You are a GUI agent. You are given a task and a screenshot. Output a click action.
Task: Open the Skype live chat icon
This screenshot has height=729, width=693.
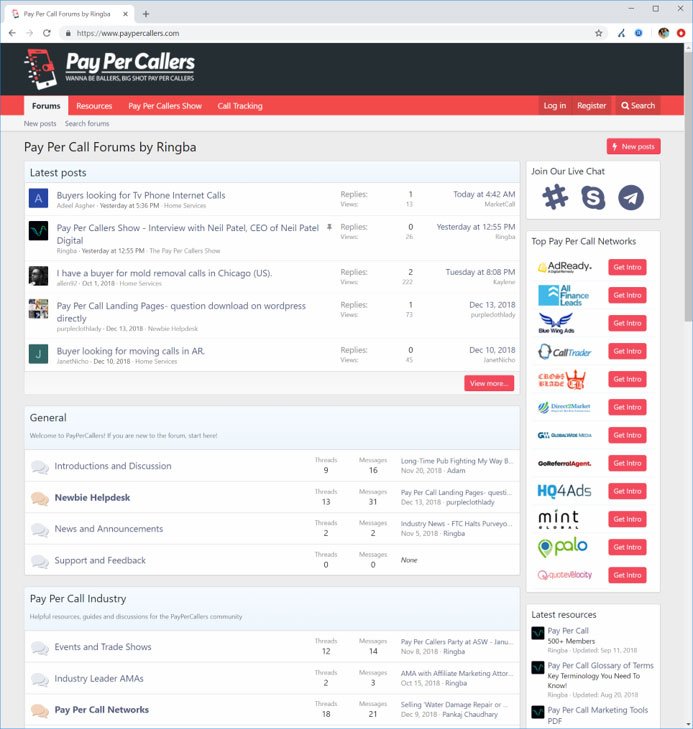[593, 198]
